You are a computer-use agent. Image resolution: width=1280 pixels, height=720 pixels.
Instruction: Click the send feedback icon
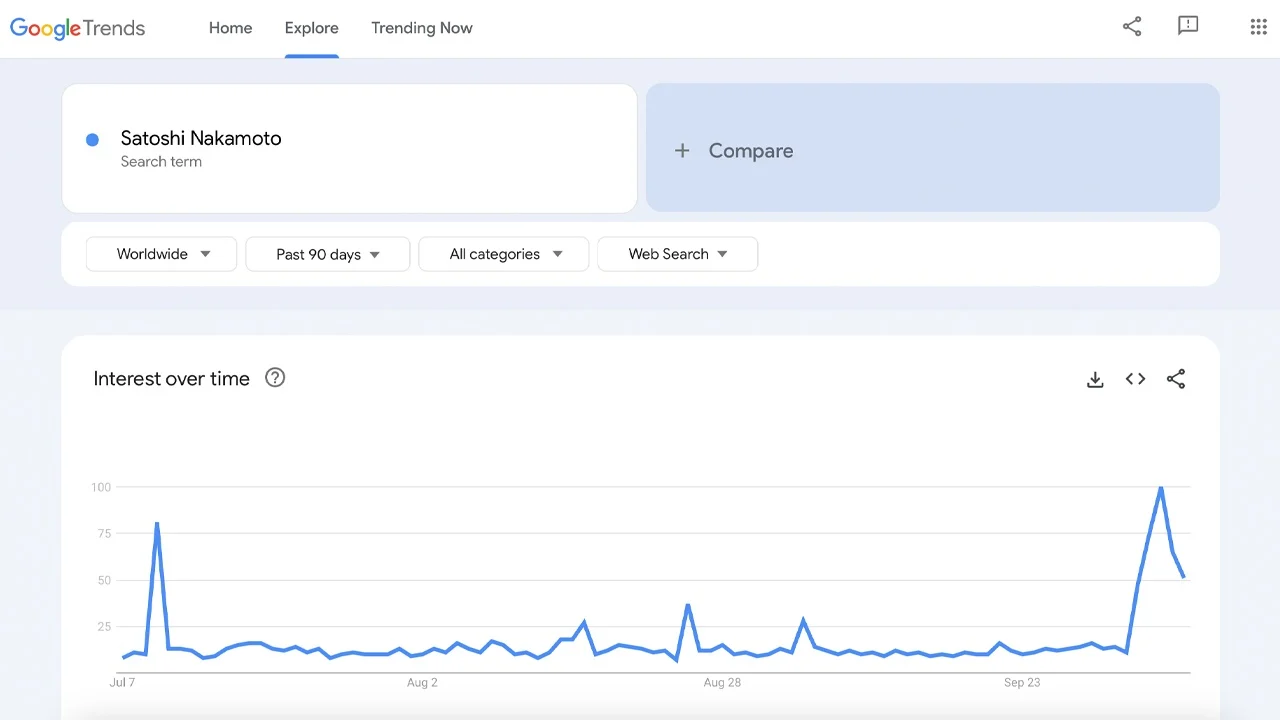point(1188,27)
